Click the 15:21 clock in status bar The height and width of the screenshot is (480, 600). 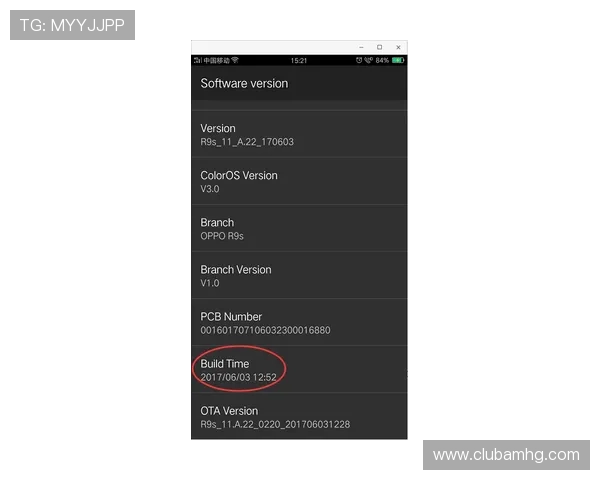(299, 60)
